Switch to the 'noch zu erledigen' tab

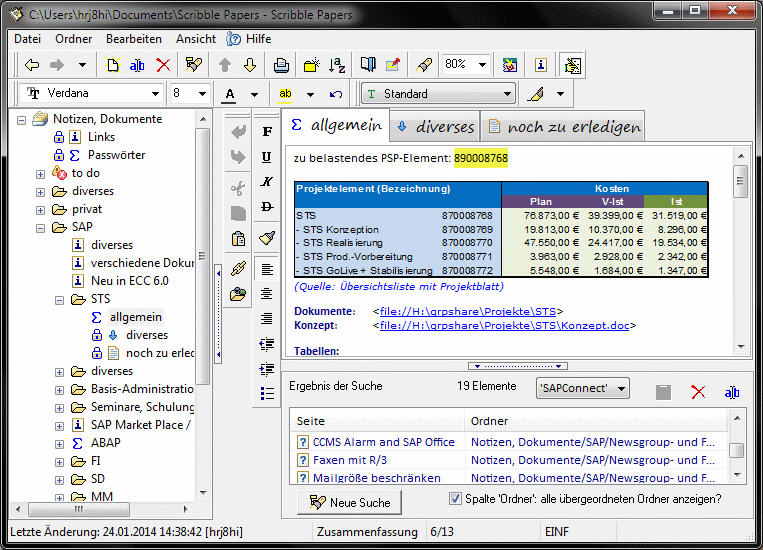point(562,127)
